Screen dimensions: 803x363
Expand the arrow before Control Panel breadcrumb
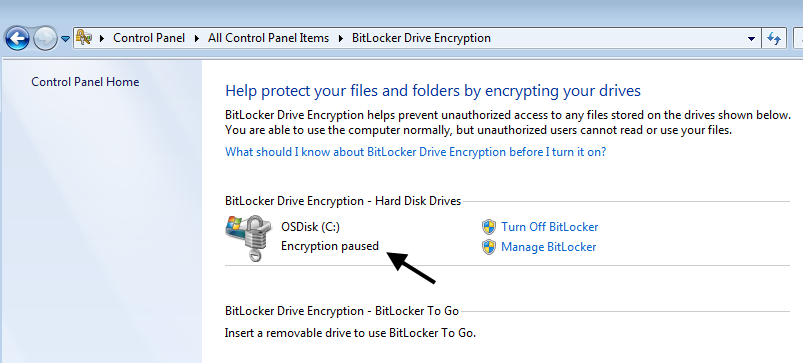[101, 38]
